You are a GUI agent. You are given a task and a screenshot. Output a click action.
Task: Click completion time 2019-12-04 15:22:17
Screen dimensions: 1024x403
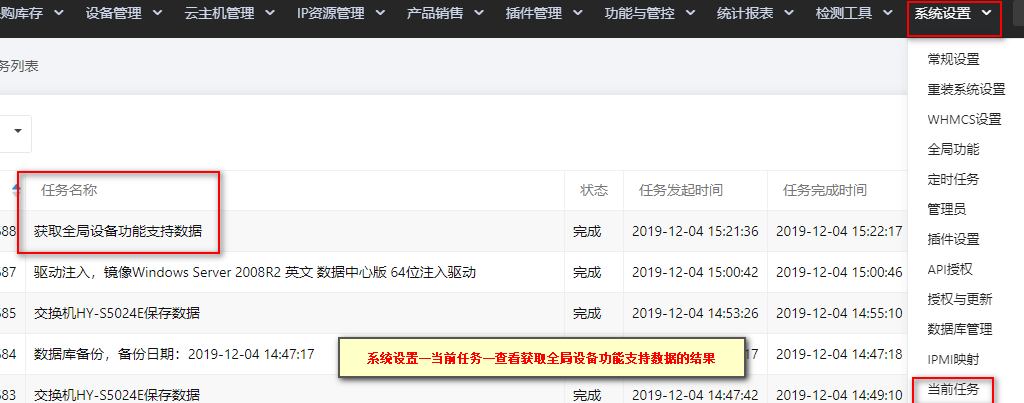(839, 231)
